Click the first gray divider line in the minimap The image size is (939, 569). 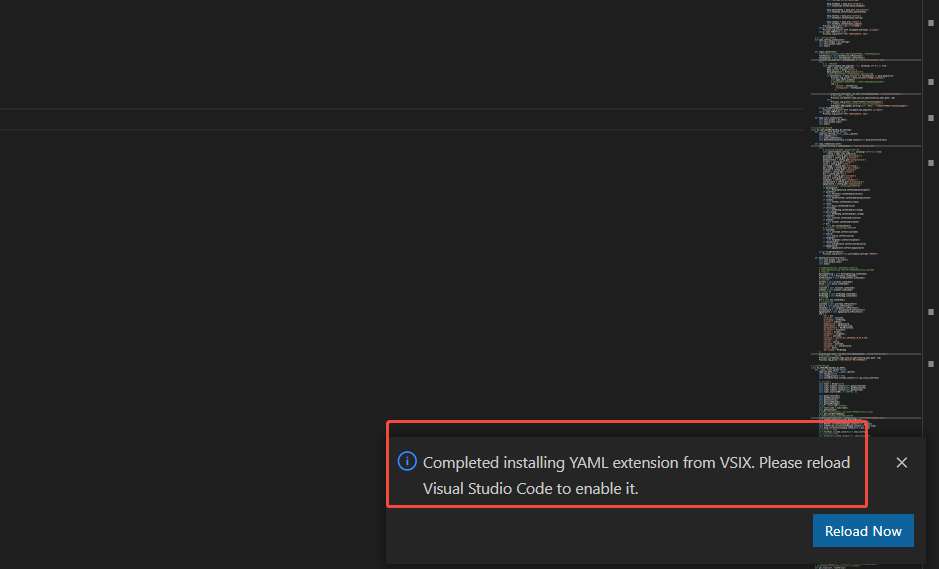coord(866,60)
